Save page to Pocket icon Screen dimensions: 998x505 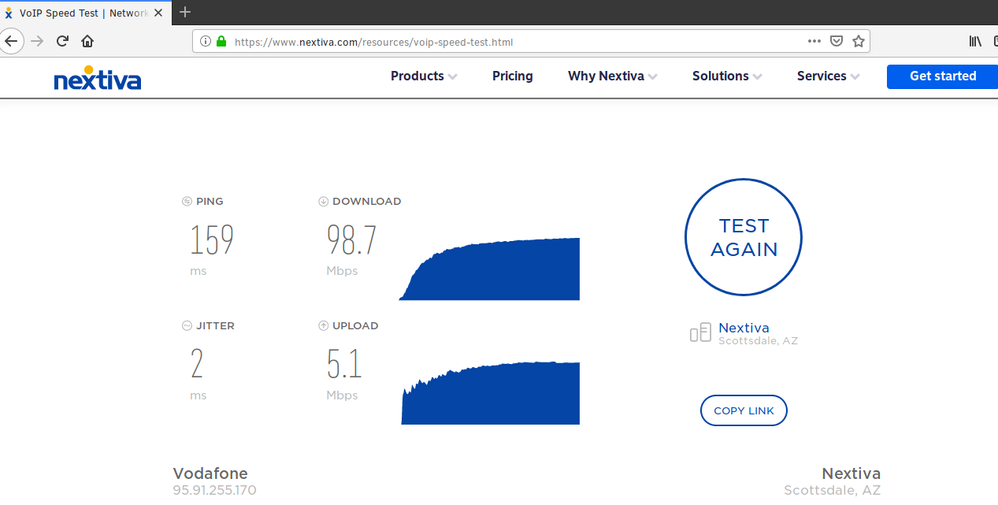pyautogui.click(x=836, y=41)
